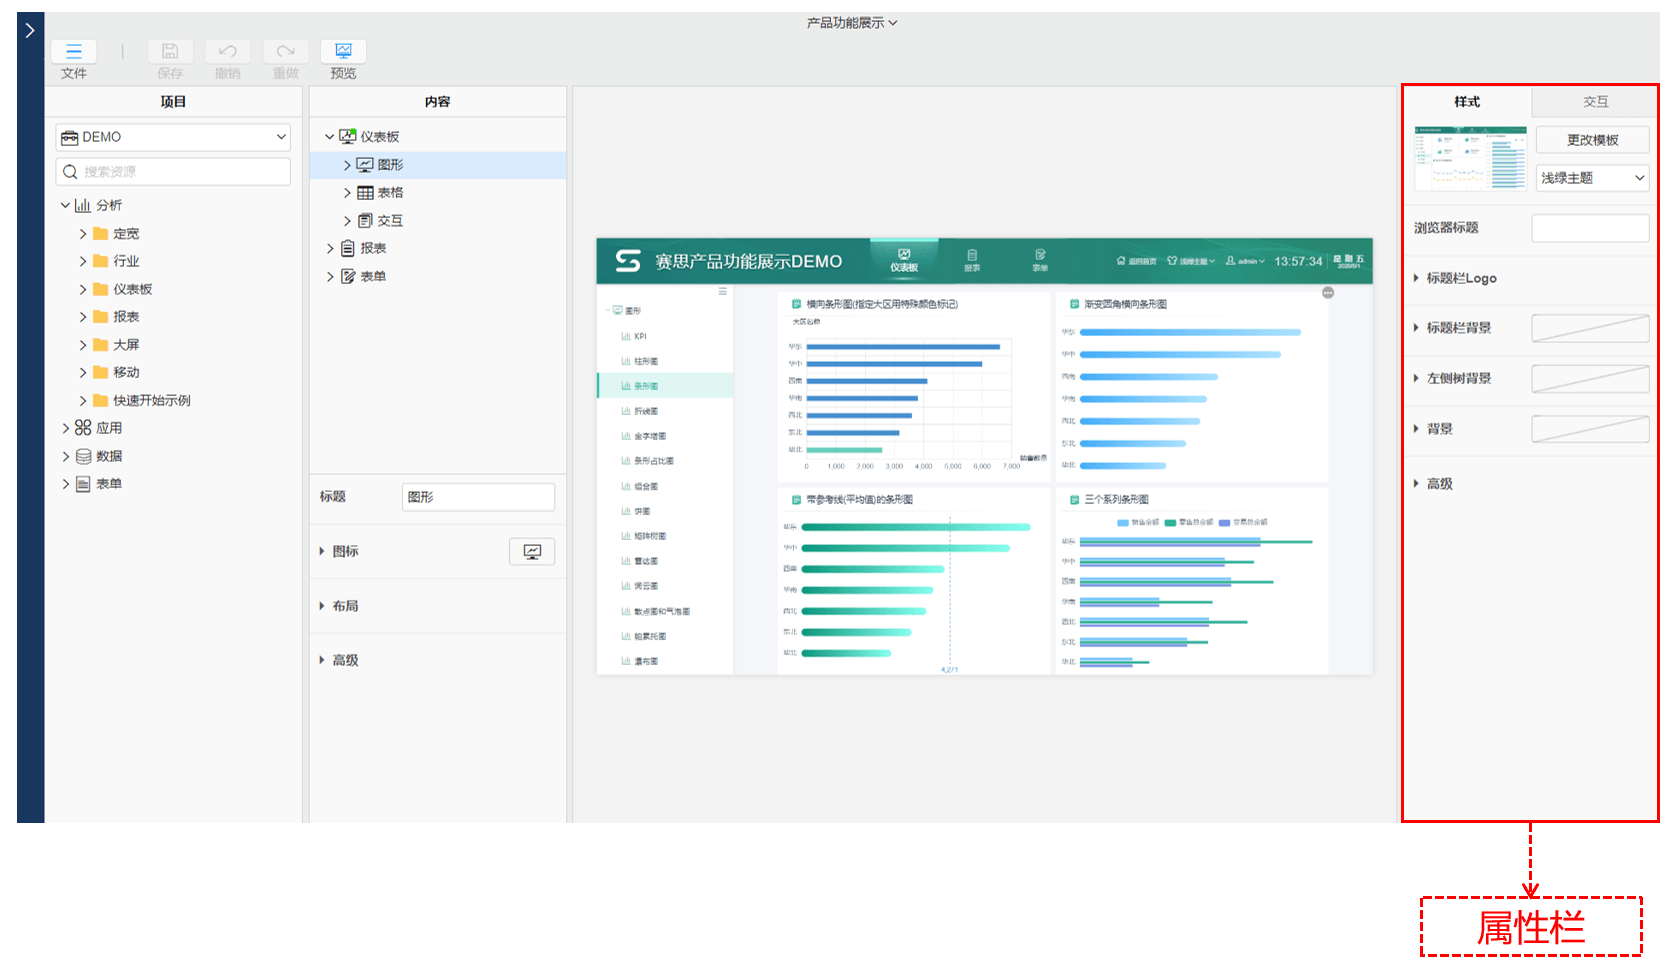
Task: Click the 浏览器标题 input field
Action: click(x=1590, y=228)
